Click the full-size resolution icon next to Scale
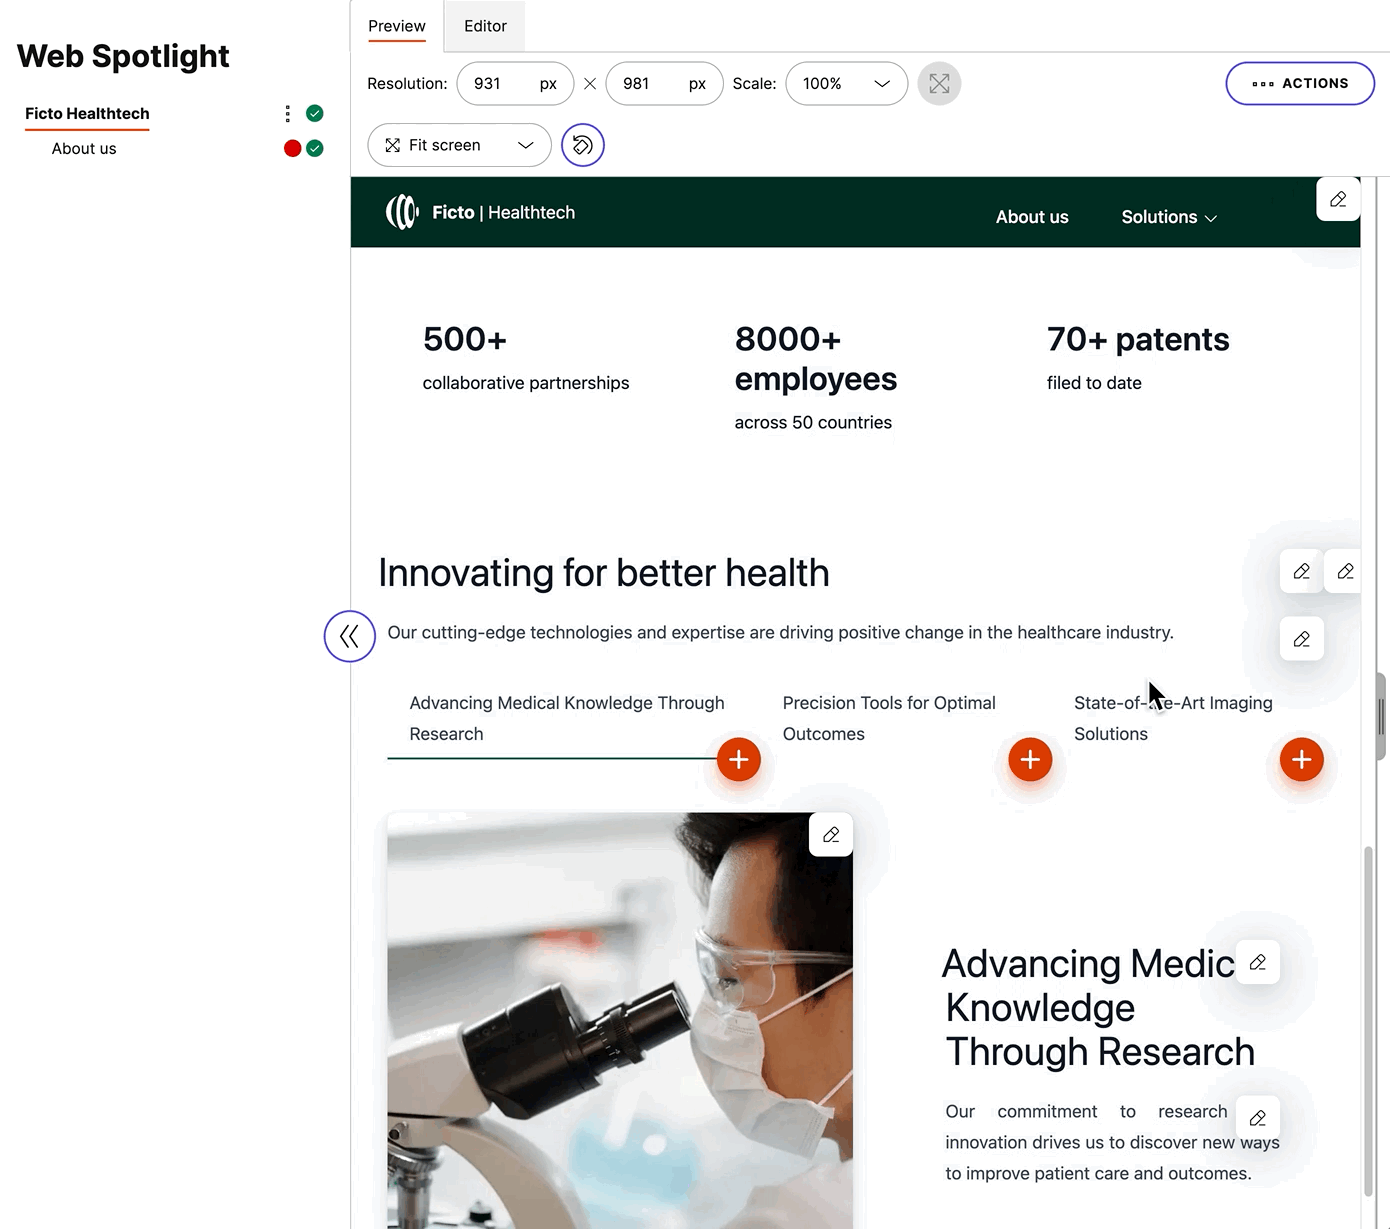This screenshot has width=1390, height=1229. (x=938, y=83)
